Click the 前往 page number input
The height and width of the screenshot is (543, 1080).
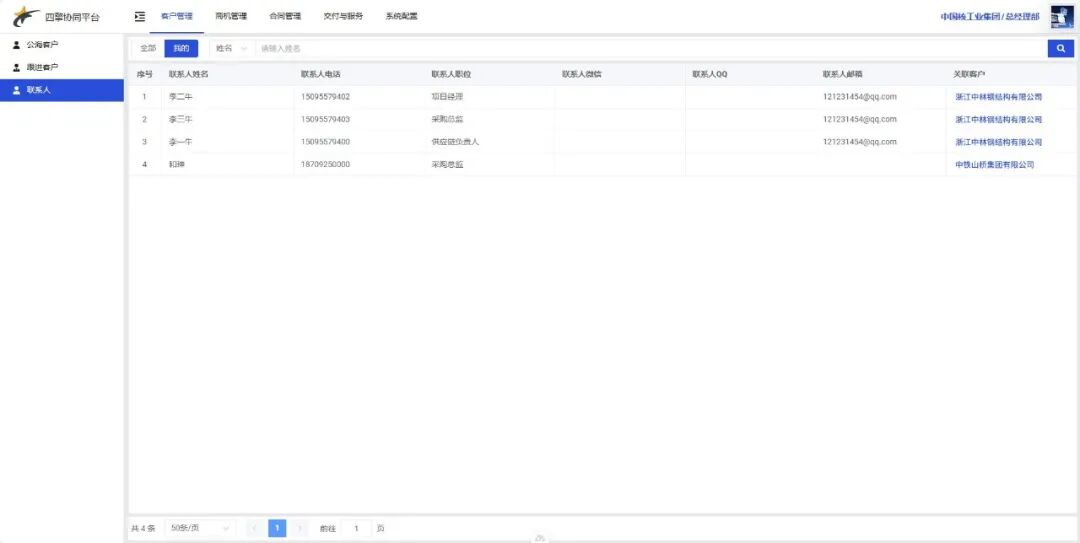(x=356, y=529)
